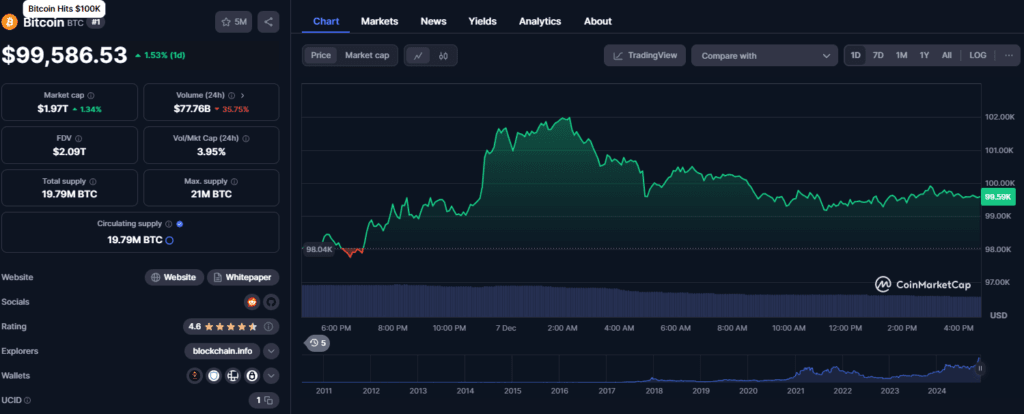
Task: Add Bitcoin to watchlist via star button
Action: coord(233,22)
